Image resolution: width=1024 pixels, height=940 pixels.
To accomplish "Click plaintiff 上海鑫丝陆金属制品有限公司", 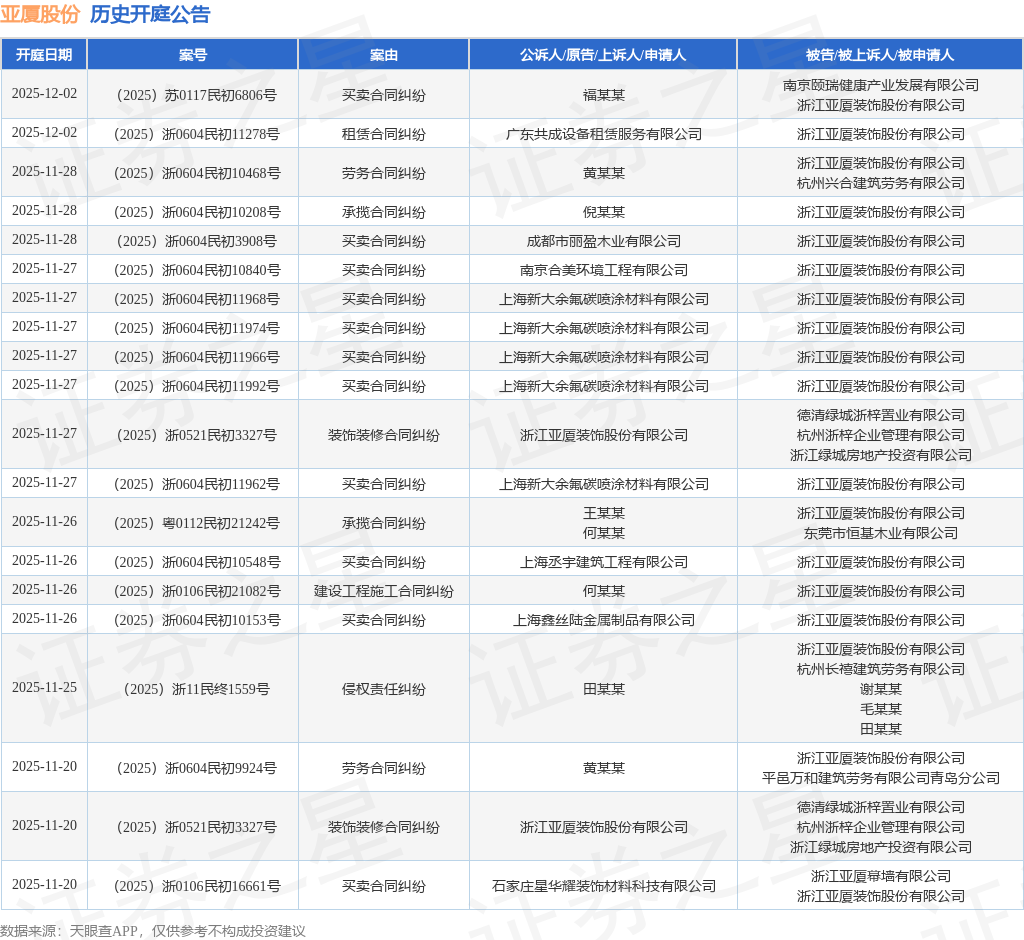I will (603, 621).
